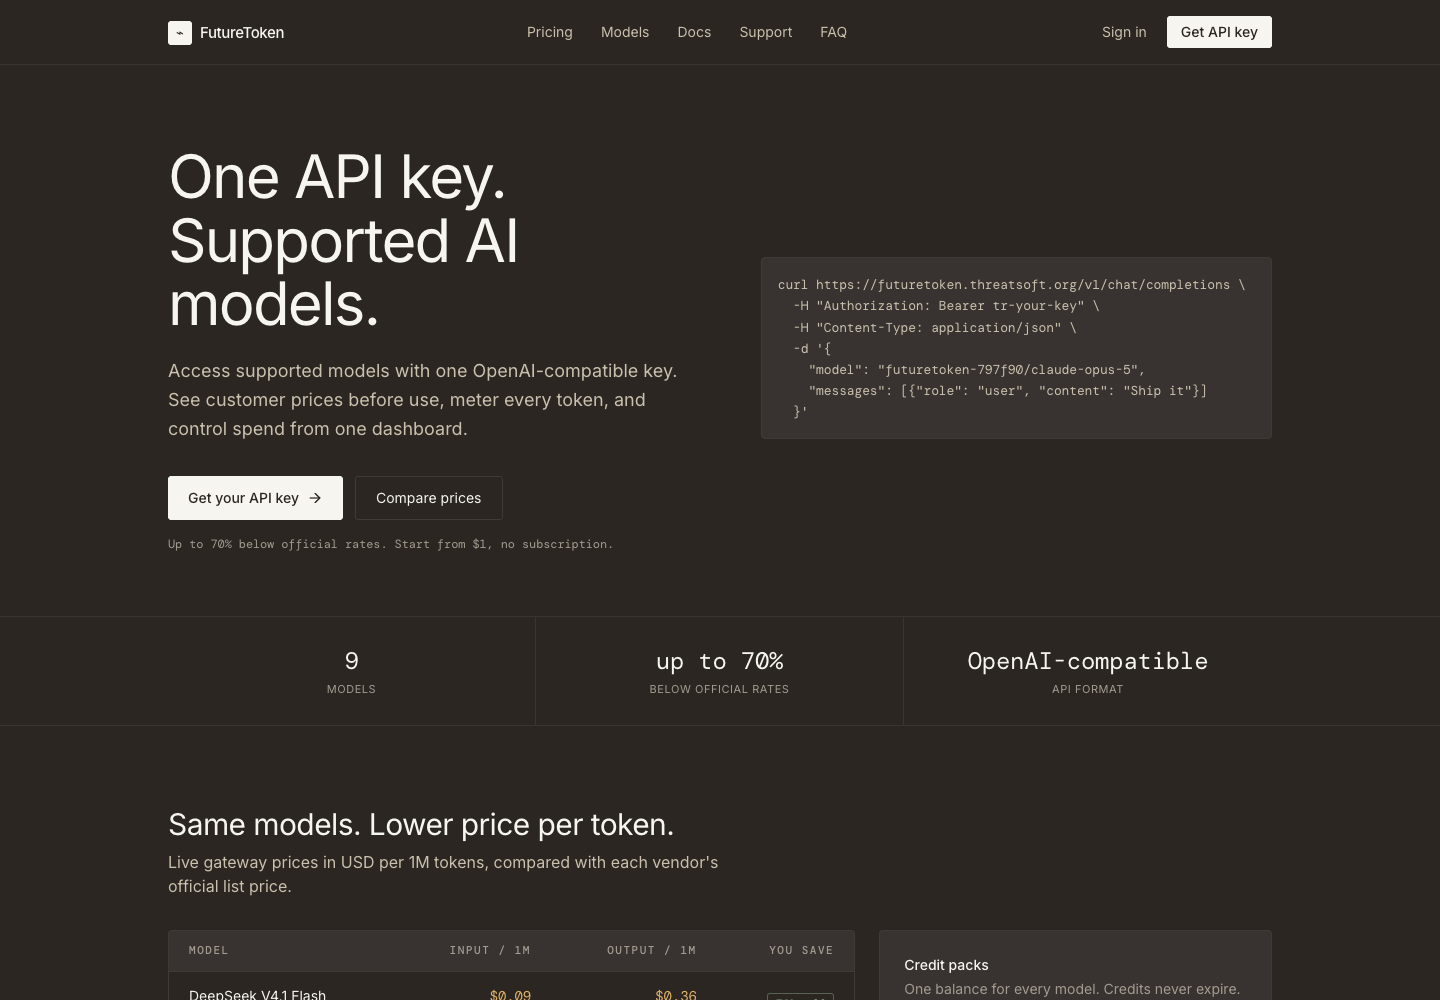Click the "model" line in the code sample
This screenshot has height=1000, width=1440.
(x=977, y=370)
